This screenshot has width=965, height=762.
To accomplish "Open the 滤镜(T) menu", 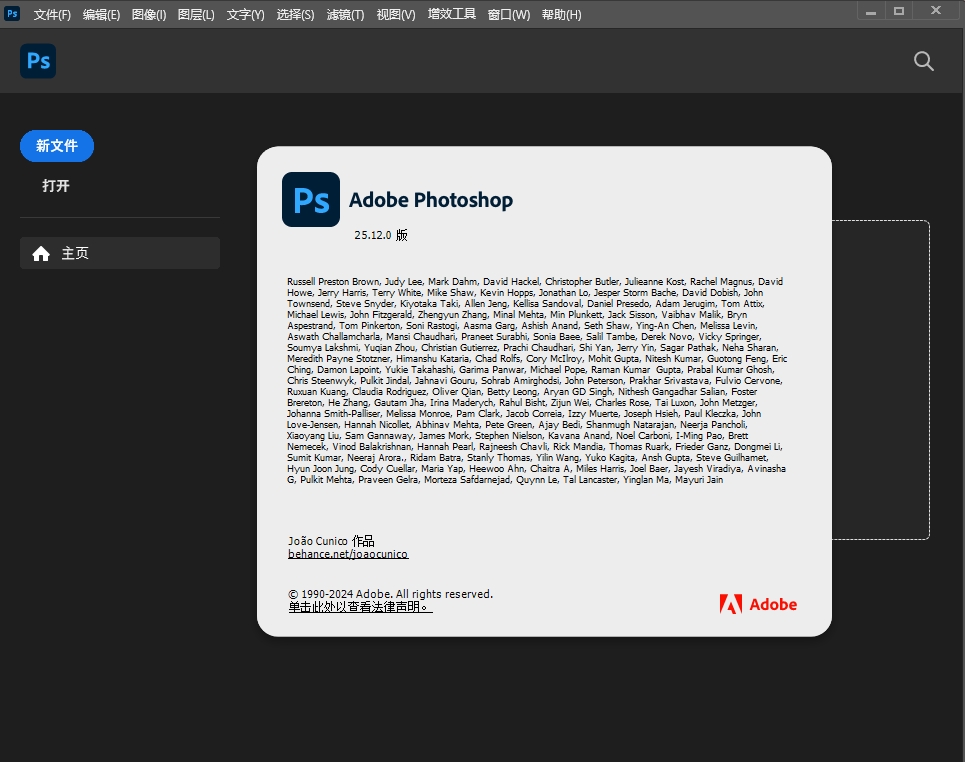I will pos(345,14).
